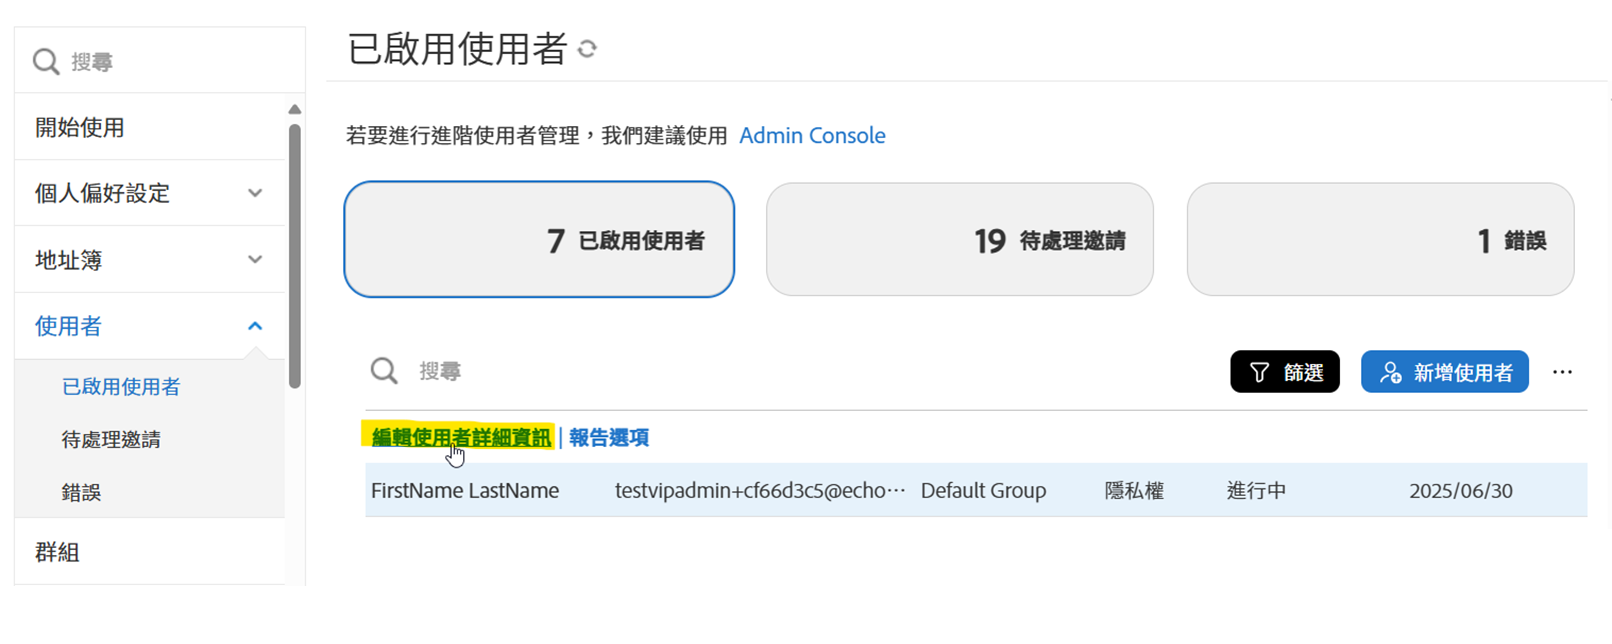This screenshot has height=644, width=1612.
Task: Click the add-user icon on 新增使用者 button
Action: (x=1390, y=371)
